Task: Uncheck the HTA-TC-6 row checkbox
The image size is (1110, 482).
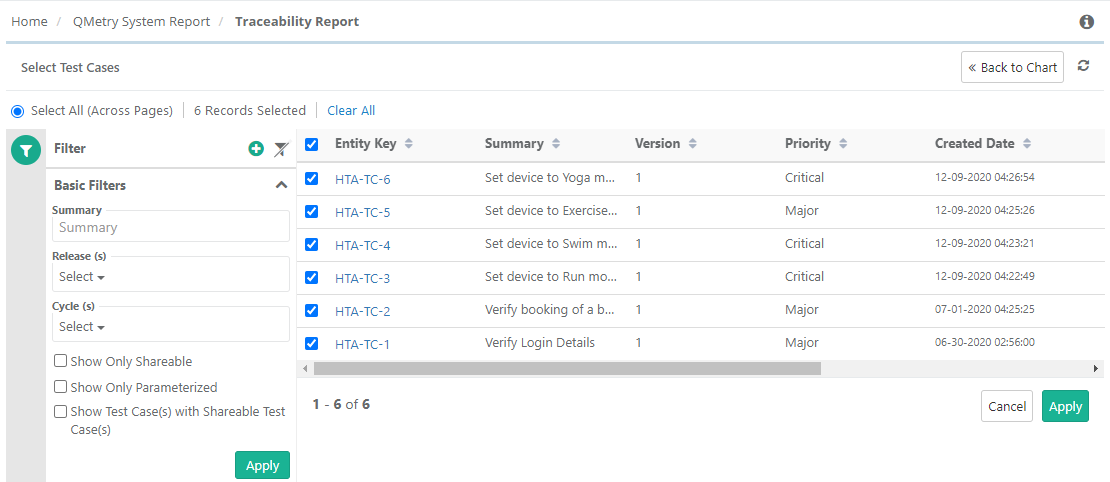Action: [x=311, y=178]
